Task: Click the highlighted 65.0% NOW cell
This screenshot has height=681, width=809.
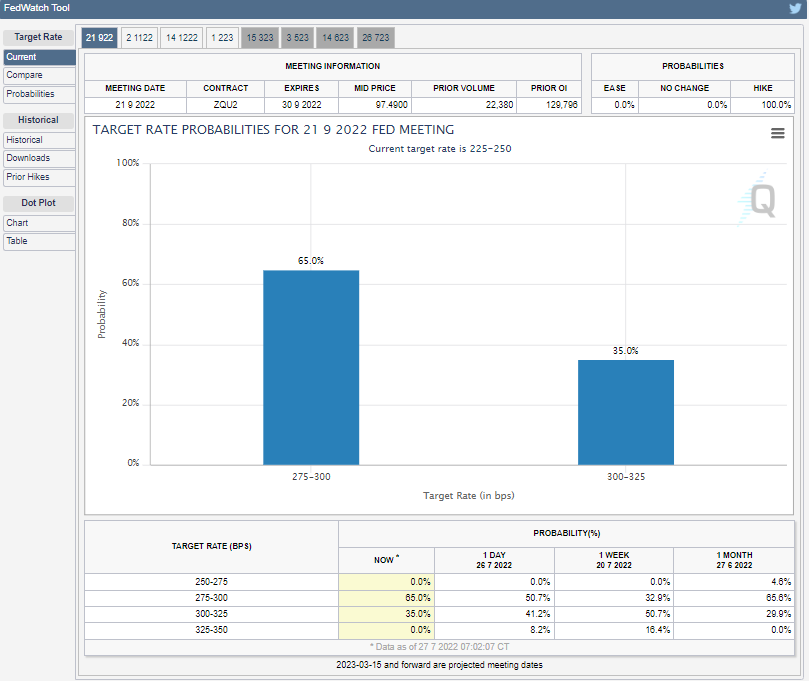Action: 386,598
